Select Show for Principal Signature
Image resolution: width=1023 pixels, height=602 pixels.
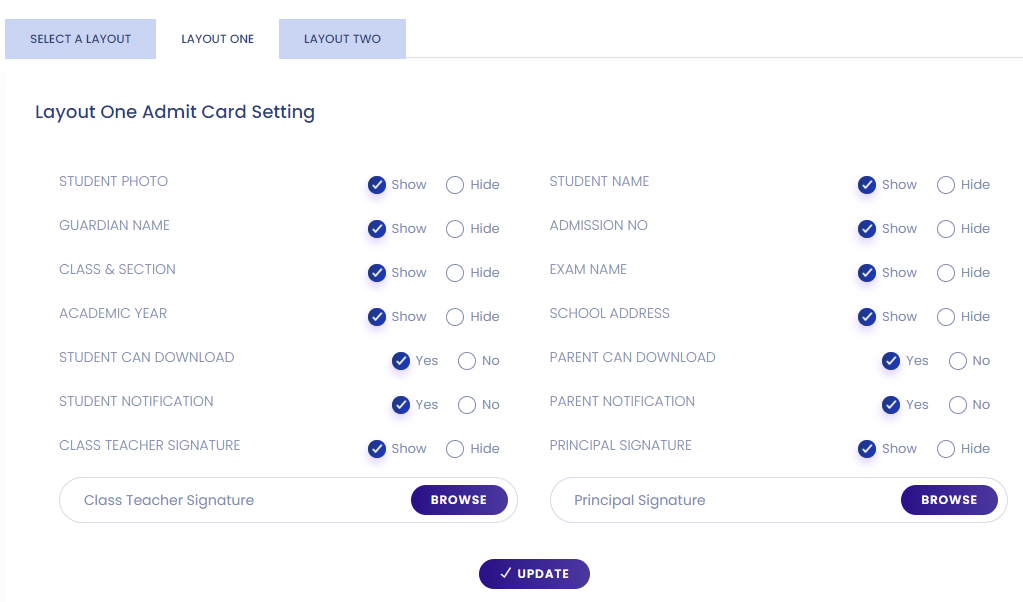pos(867,449)
